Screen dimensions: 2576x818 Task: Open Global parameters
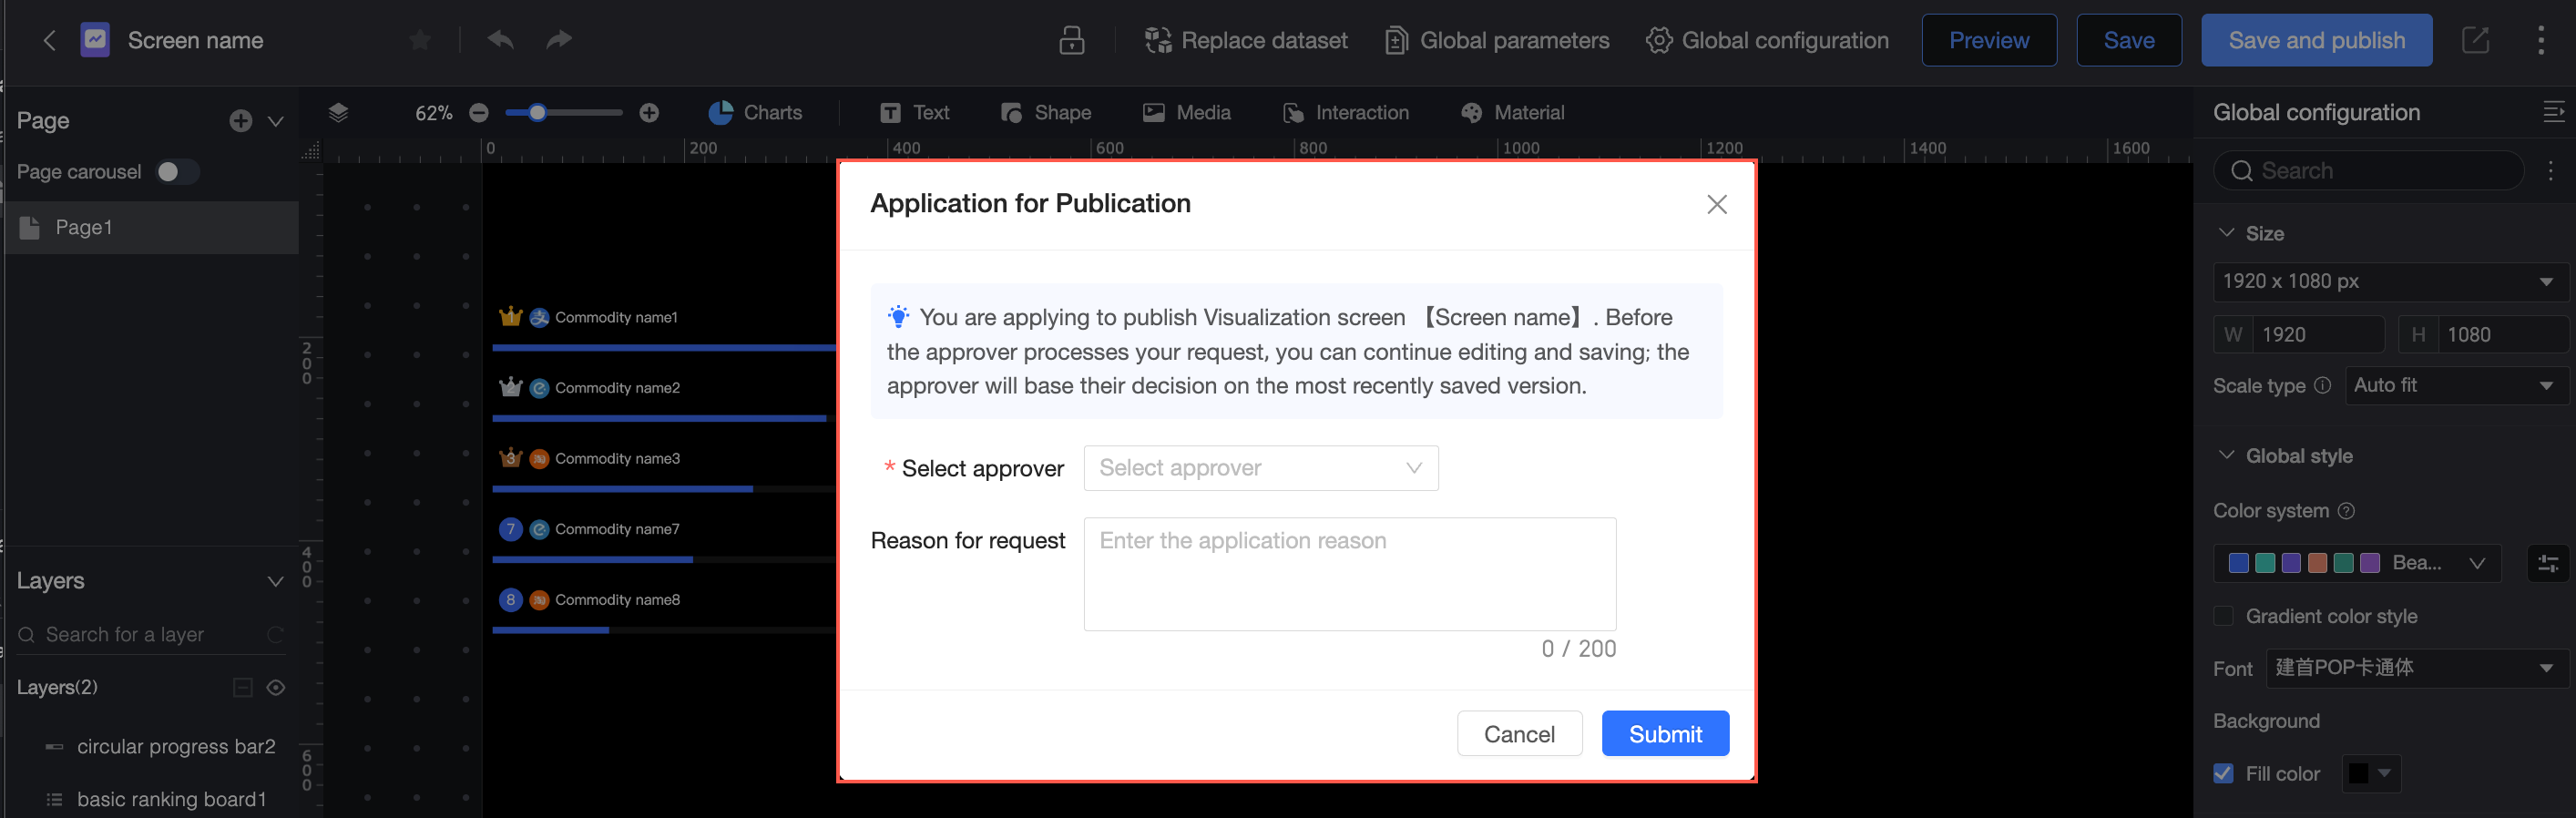(x=1497, y=40)
